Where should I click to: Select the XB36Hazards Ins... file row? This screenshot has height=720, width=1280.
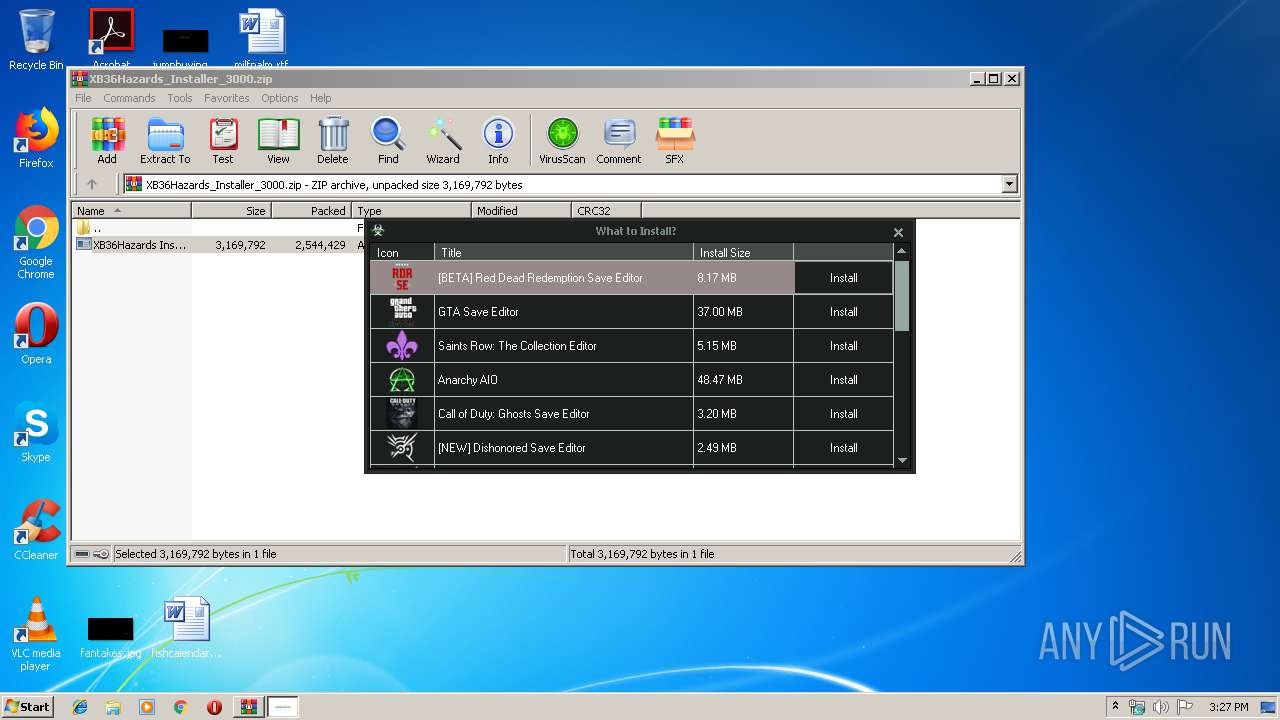point(218,245)
